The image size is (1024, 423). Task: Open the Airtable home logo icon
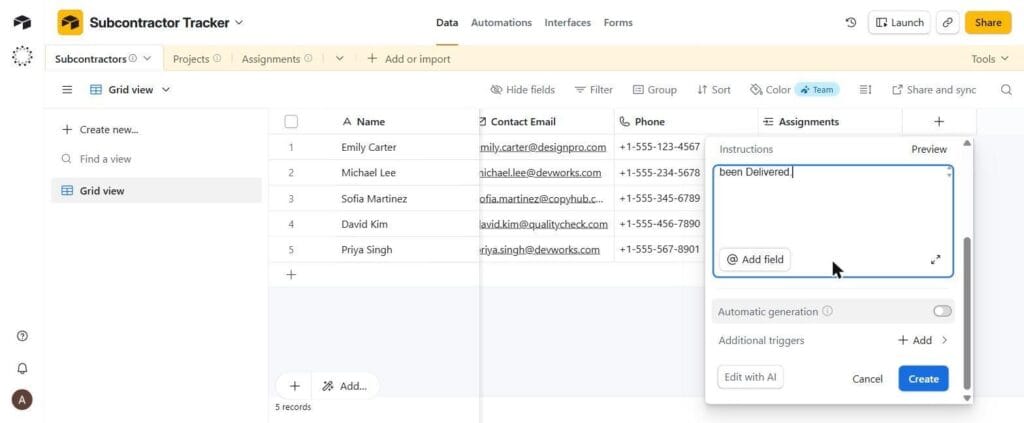click(22, 22)
